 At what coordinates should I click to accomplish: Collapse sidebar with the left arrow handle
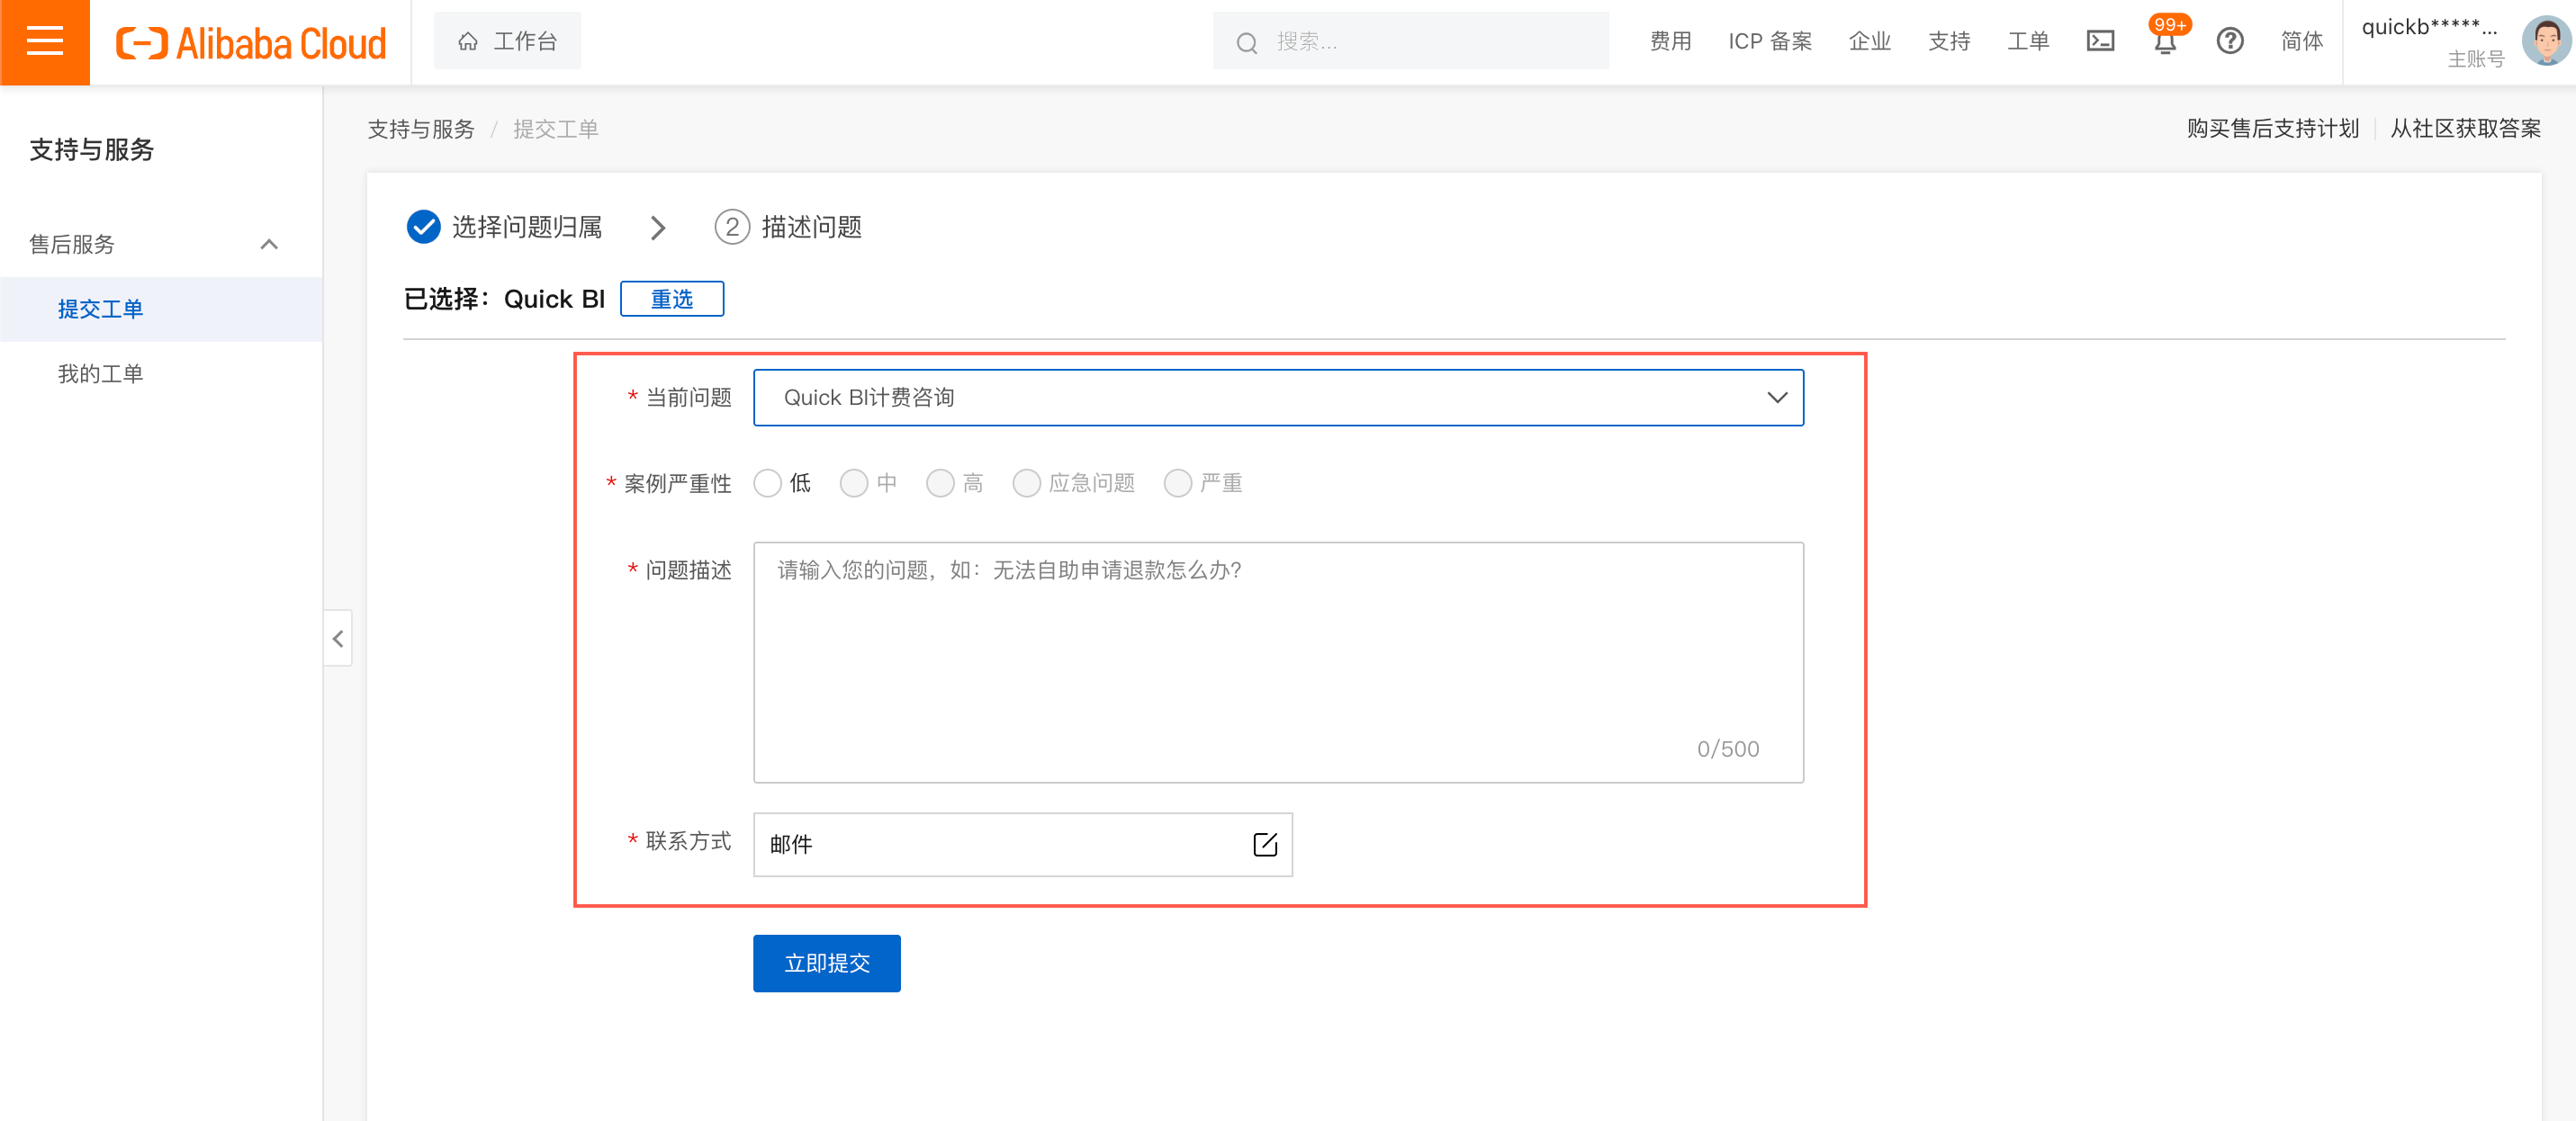point(338,638)
